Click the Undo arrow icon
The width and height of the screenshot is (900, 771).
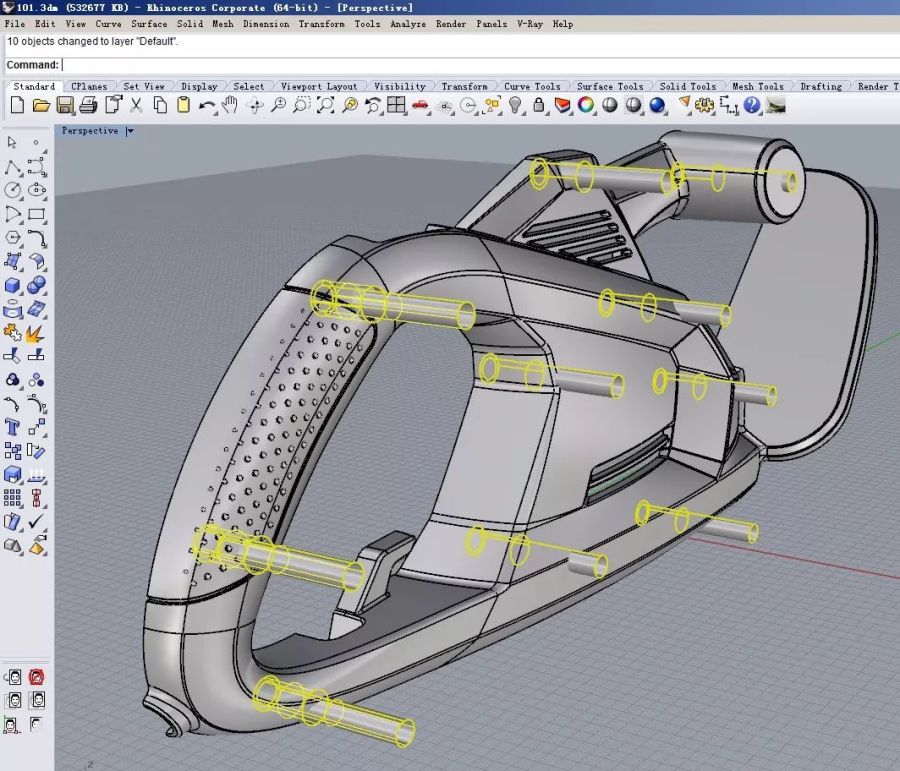207,105
